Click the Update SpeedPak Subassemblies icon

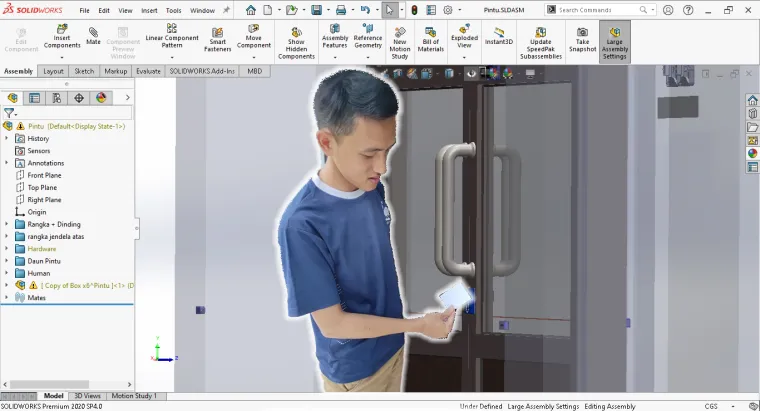540,32
